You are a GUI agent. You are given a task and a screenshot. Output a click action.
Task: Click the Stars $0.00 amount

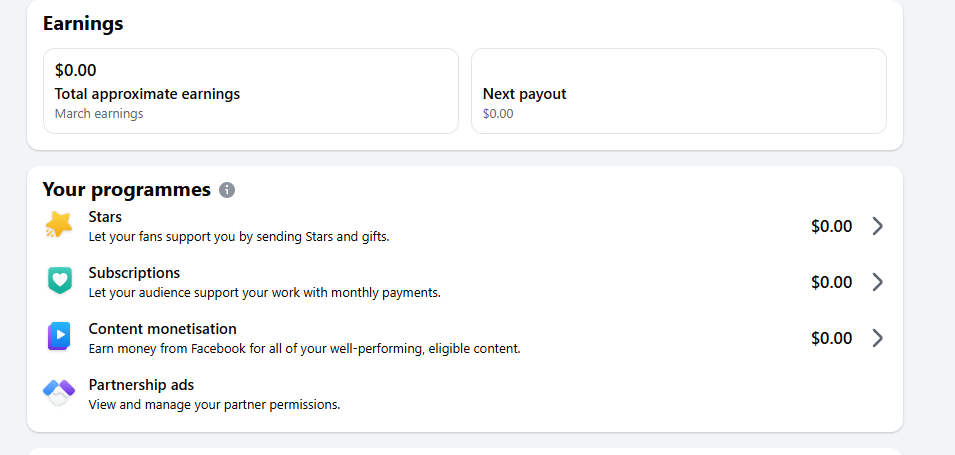831,226
